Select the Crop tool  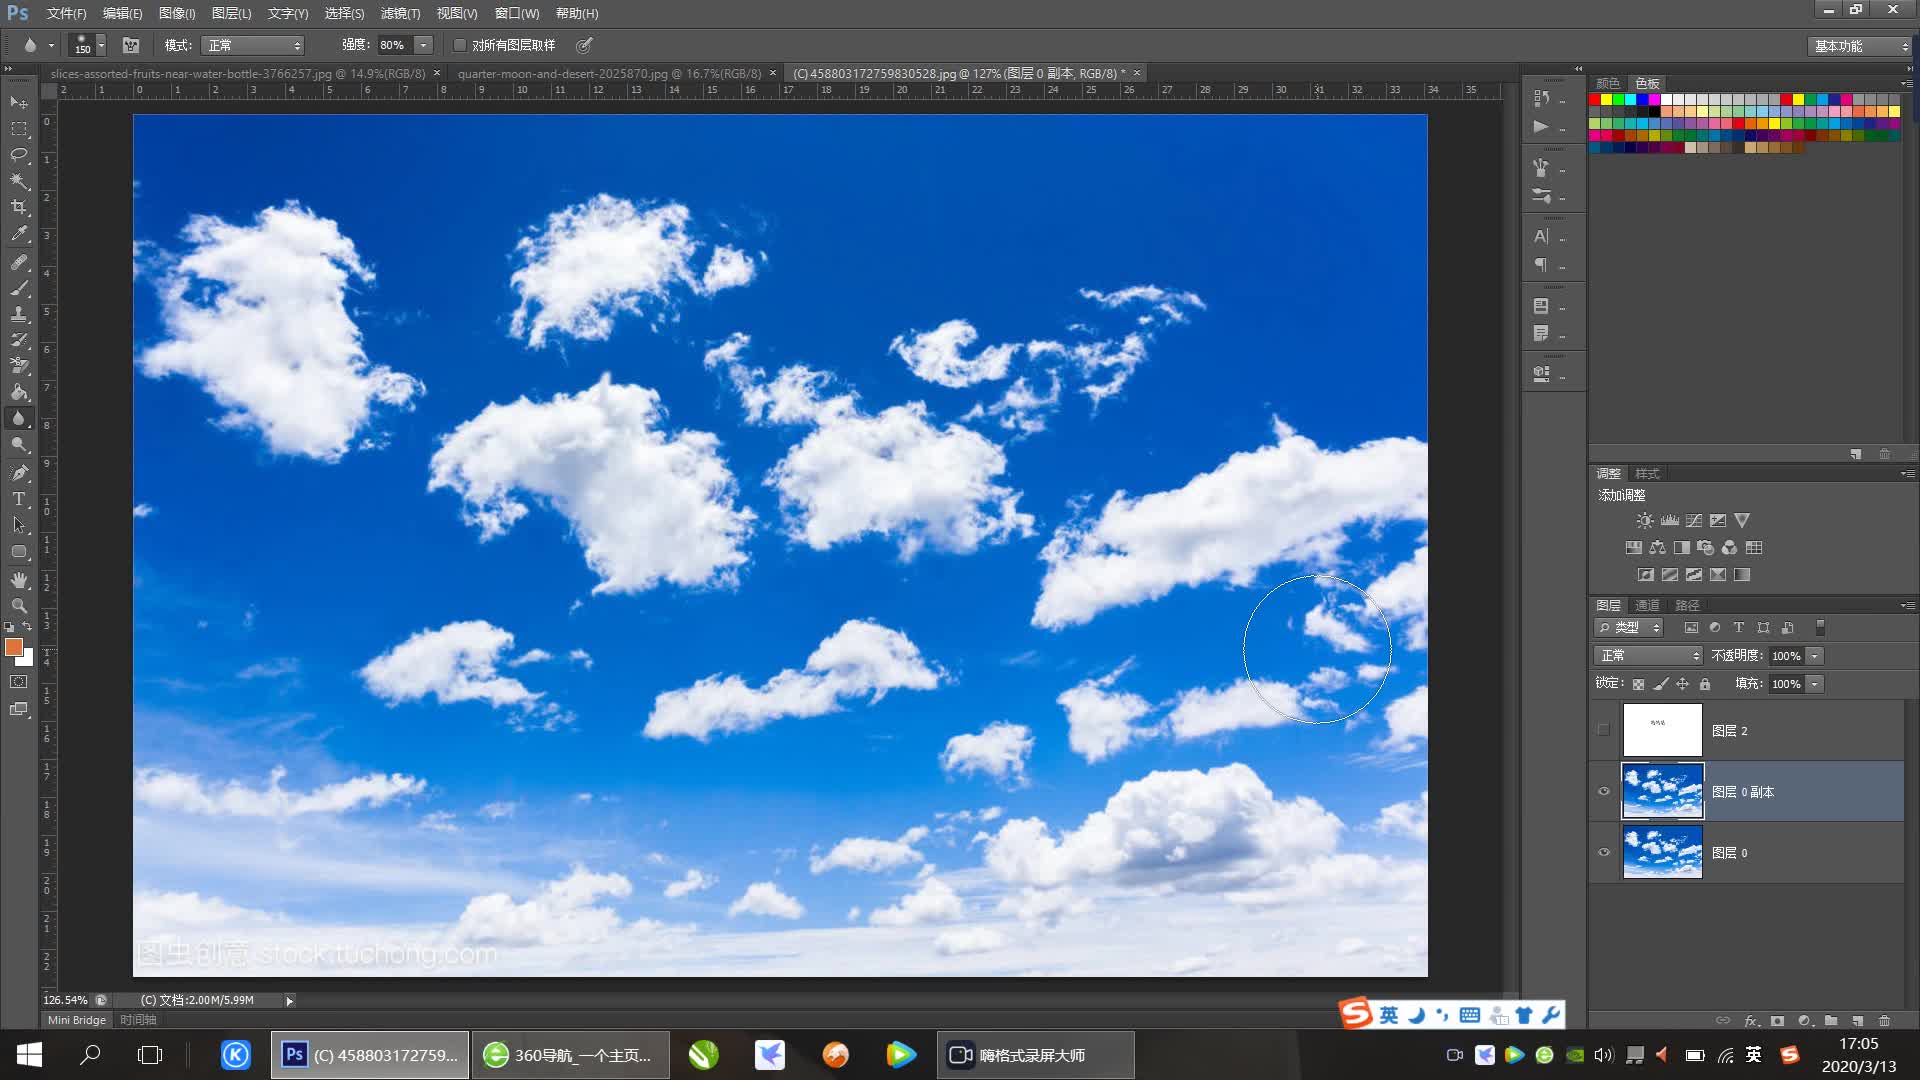19,207
